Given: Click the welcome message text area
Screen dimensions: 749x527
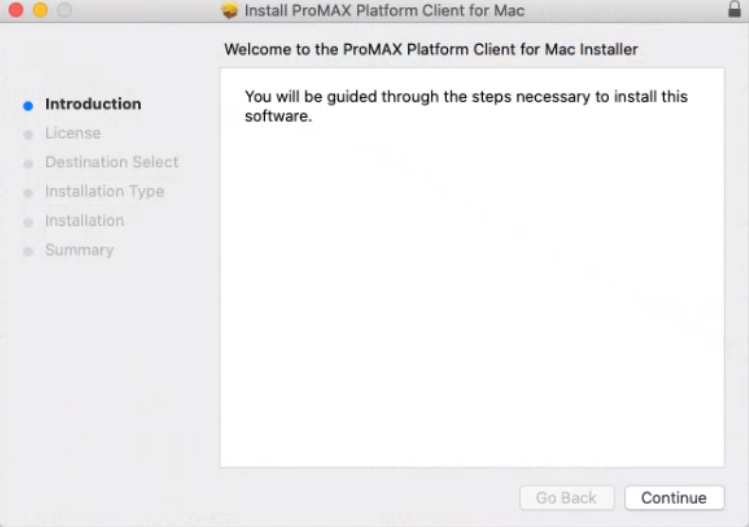Looking at the screenshot, I should tap(466, 106).
